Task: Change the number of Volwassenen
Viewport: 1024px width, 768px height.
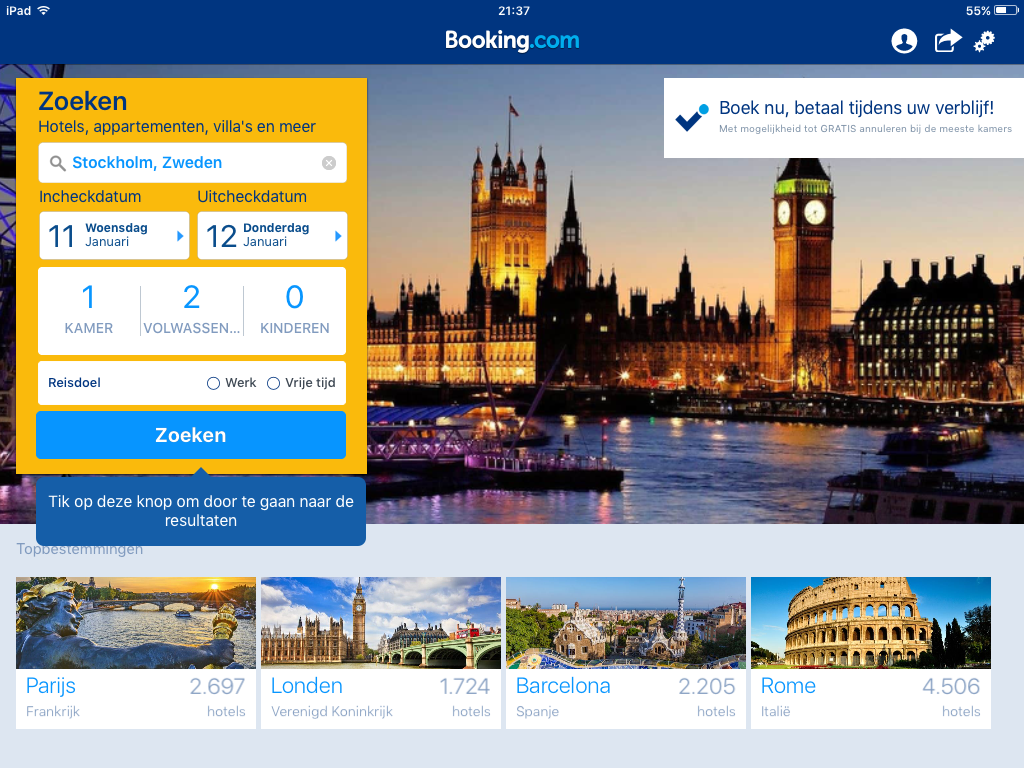Action: click(191, 310)
